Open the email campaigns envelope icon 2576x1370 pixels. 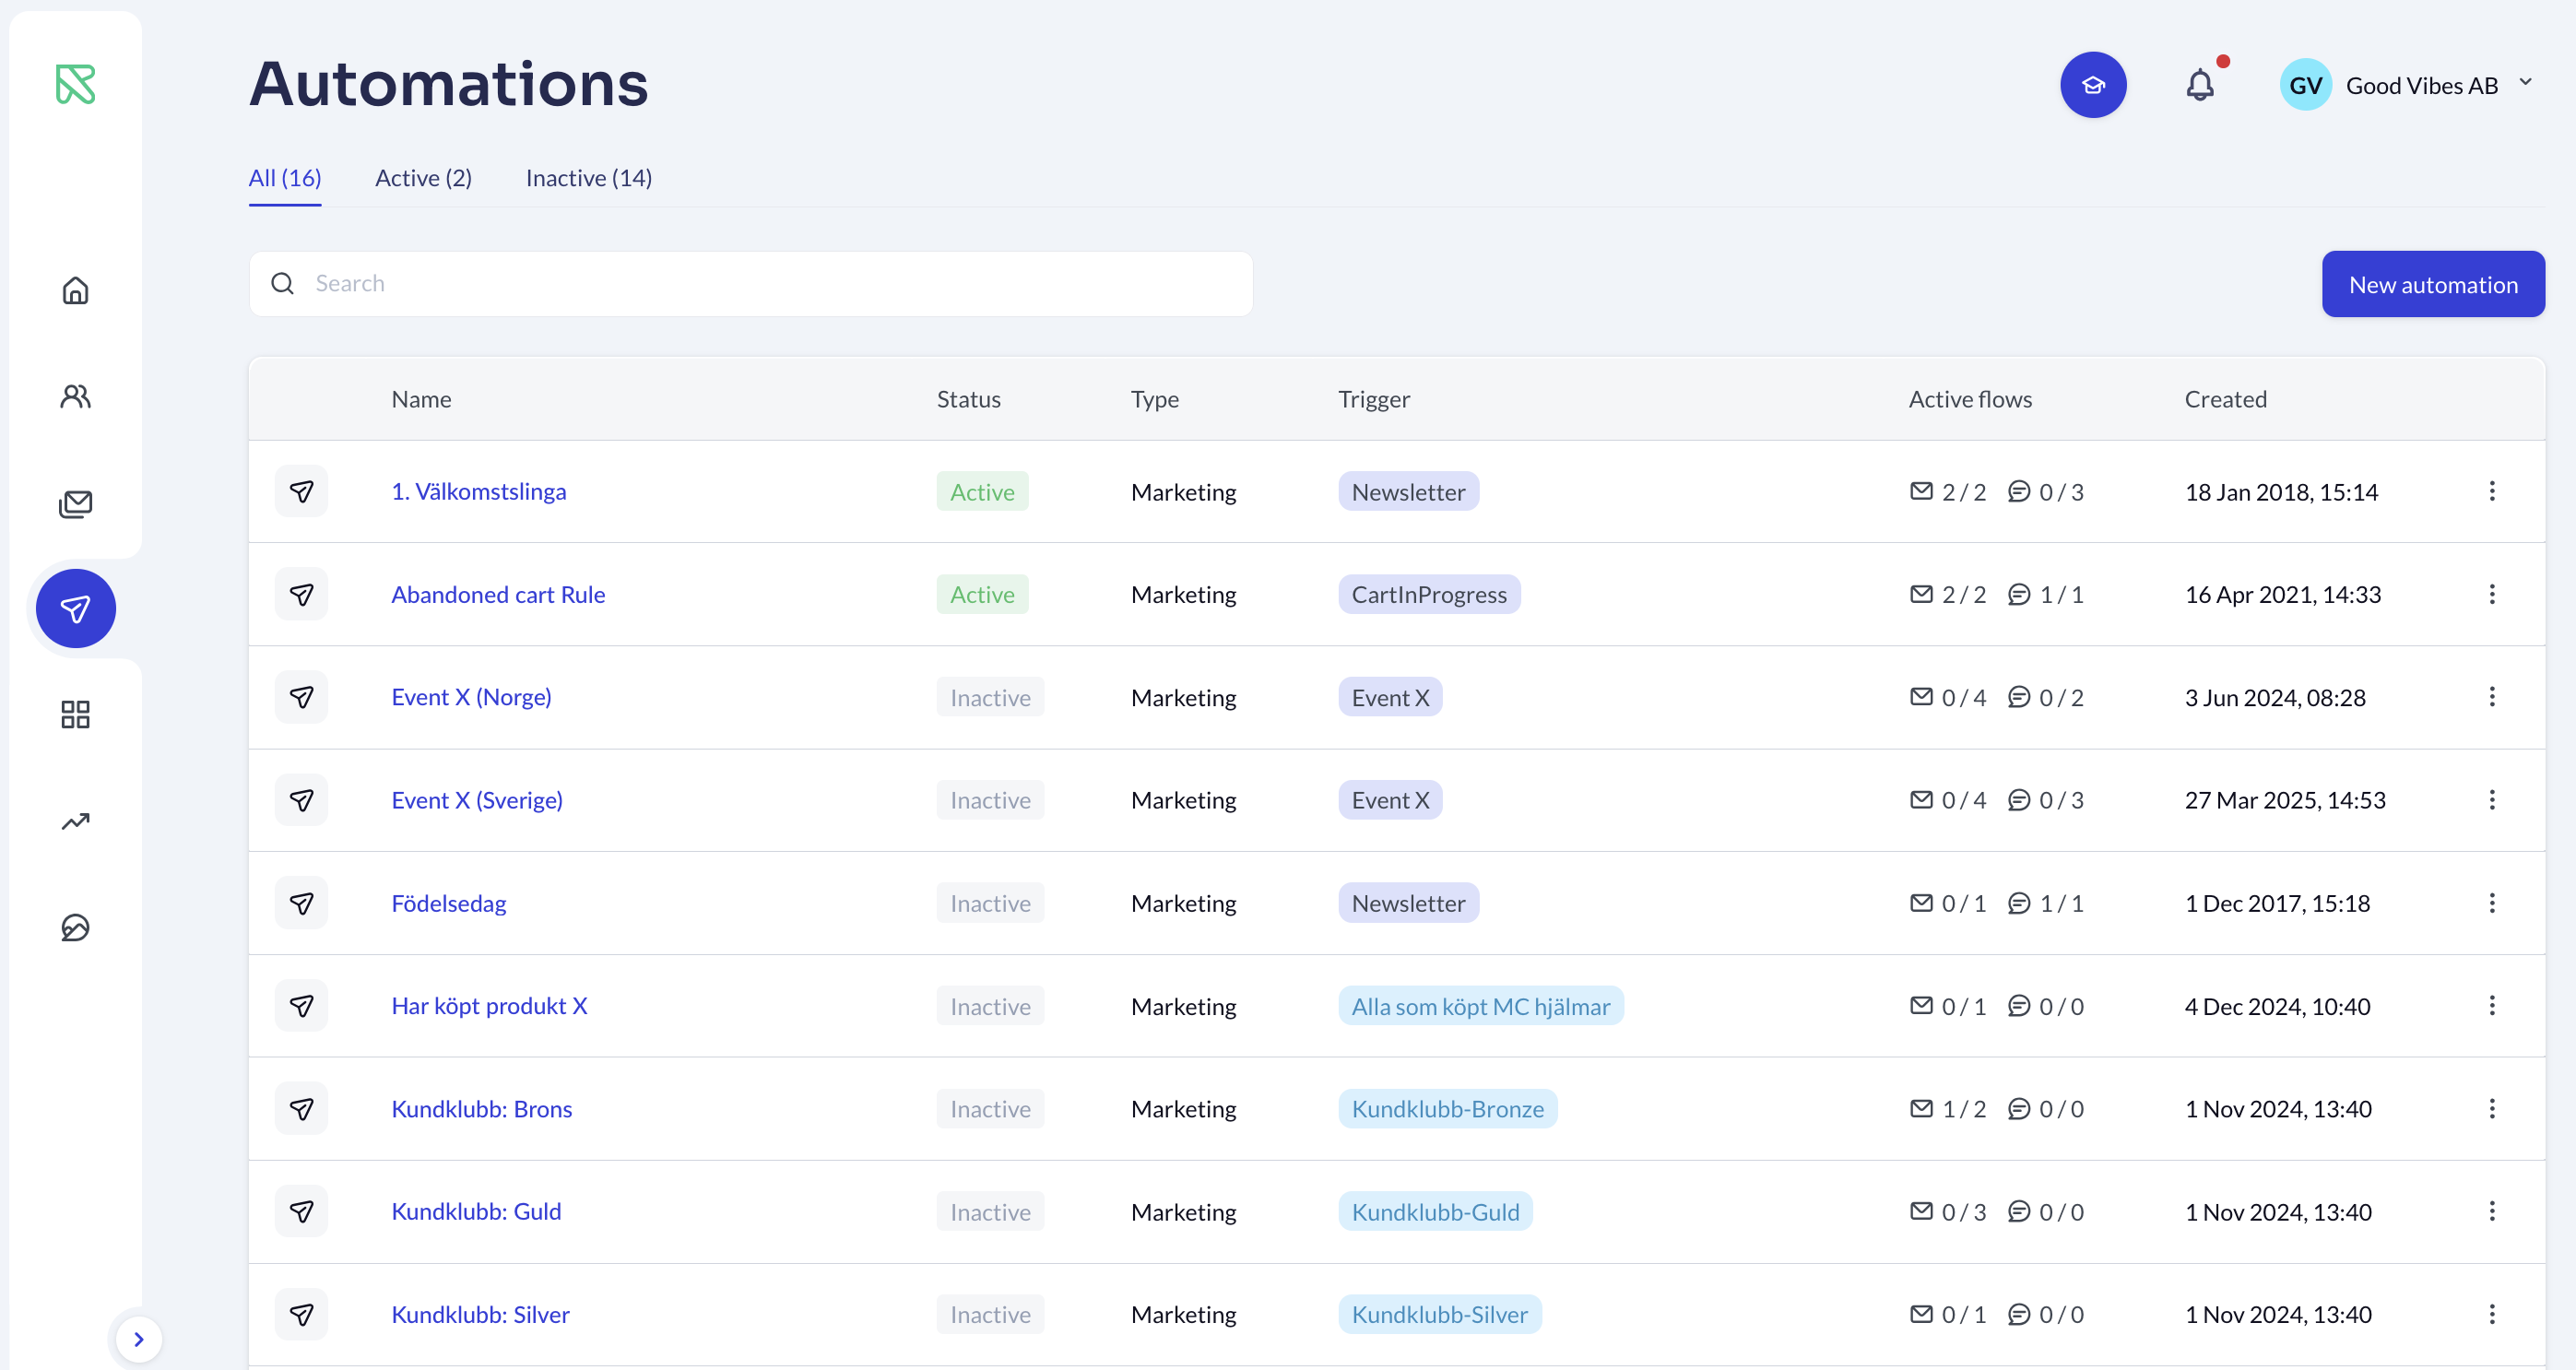[75, 503]
